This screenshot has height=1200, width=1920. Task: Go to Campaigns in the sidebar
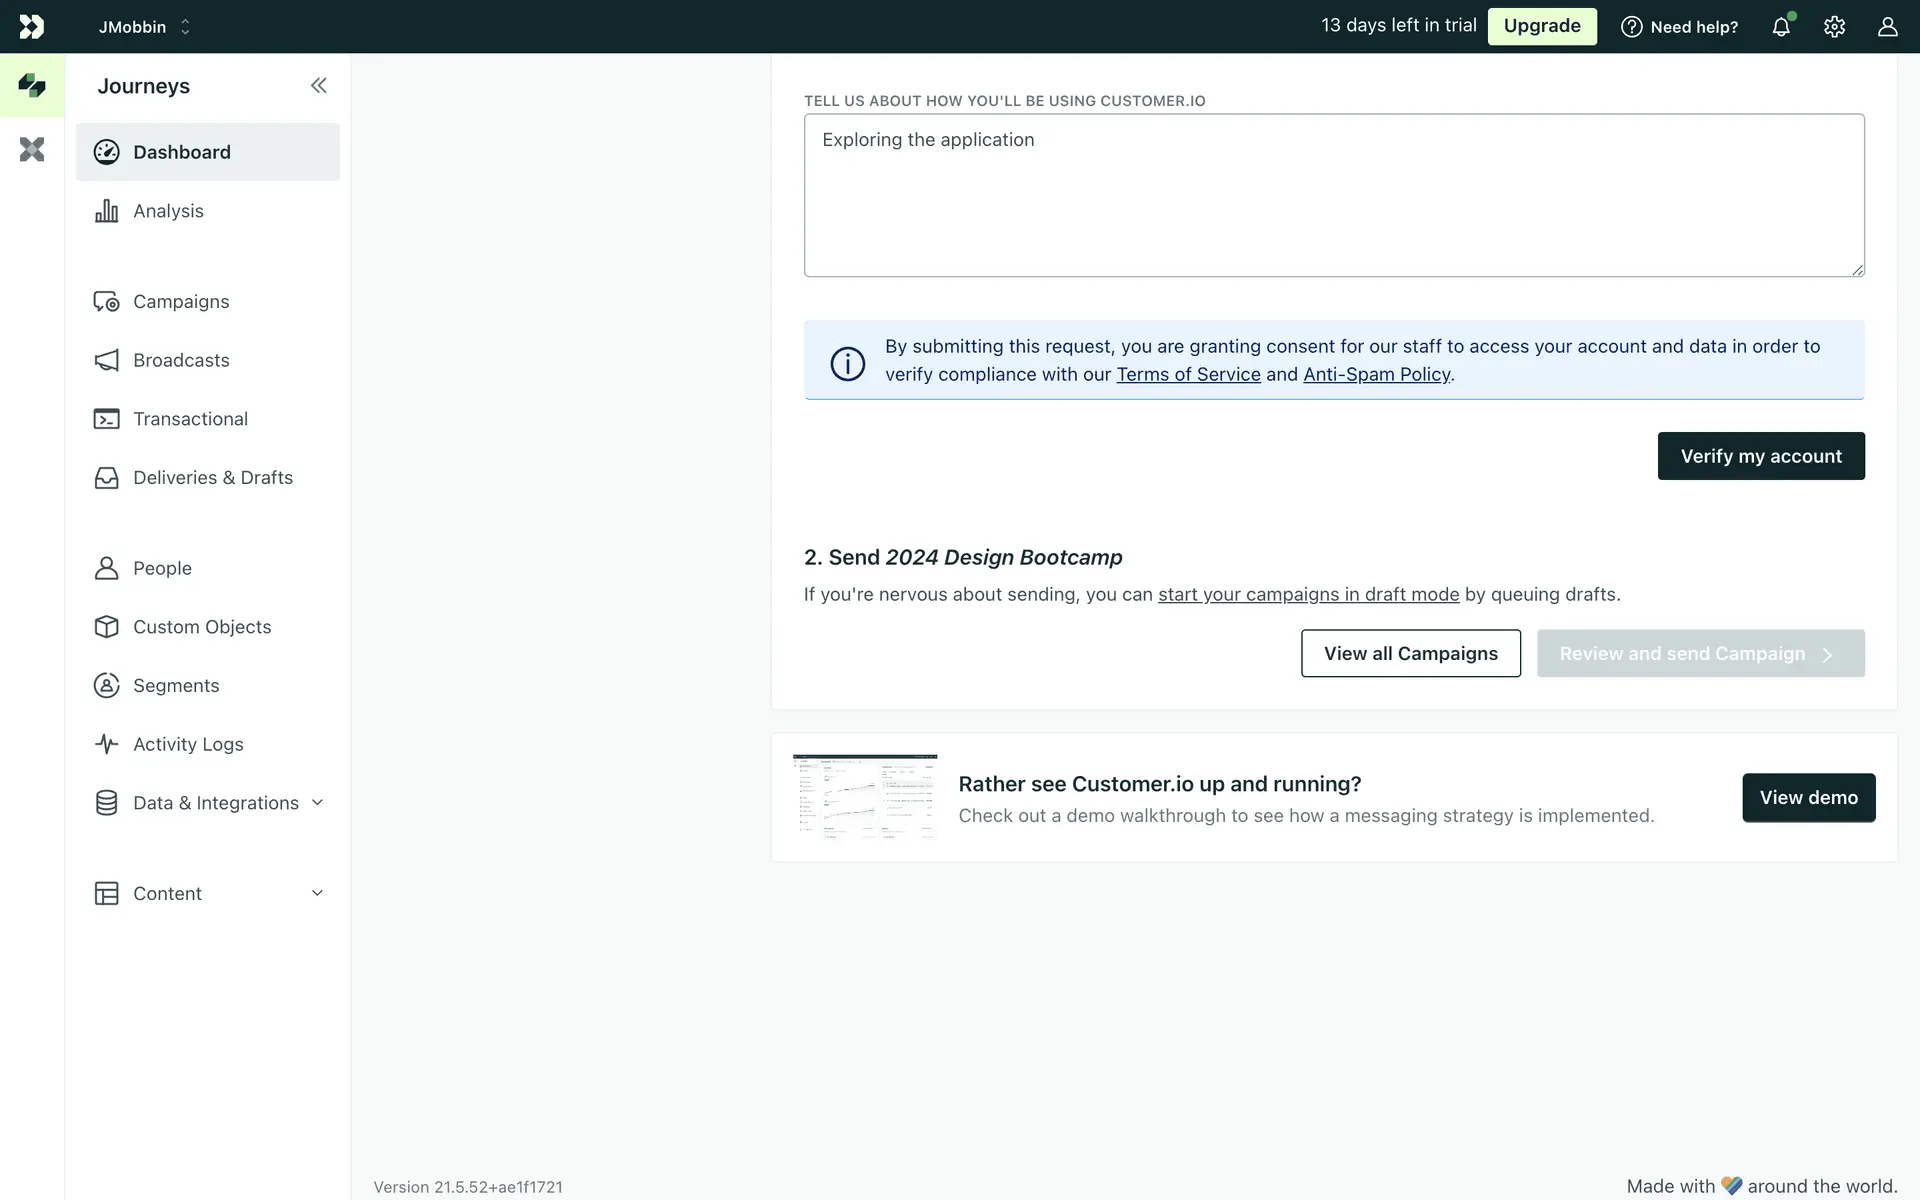pos(181,302)
